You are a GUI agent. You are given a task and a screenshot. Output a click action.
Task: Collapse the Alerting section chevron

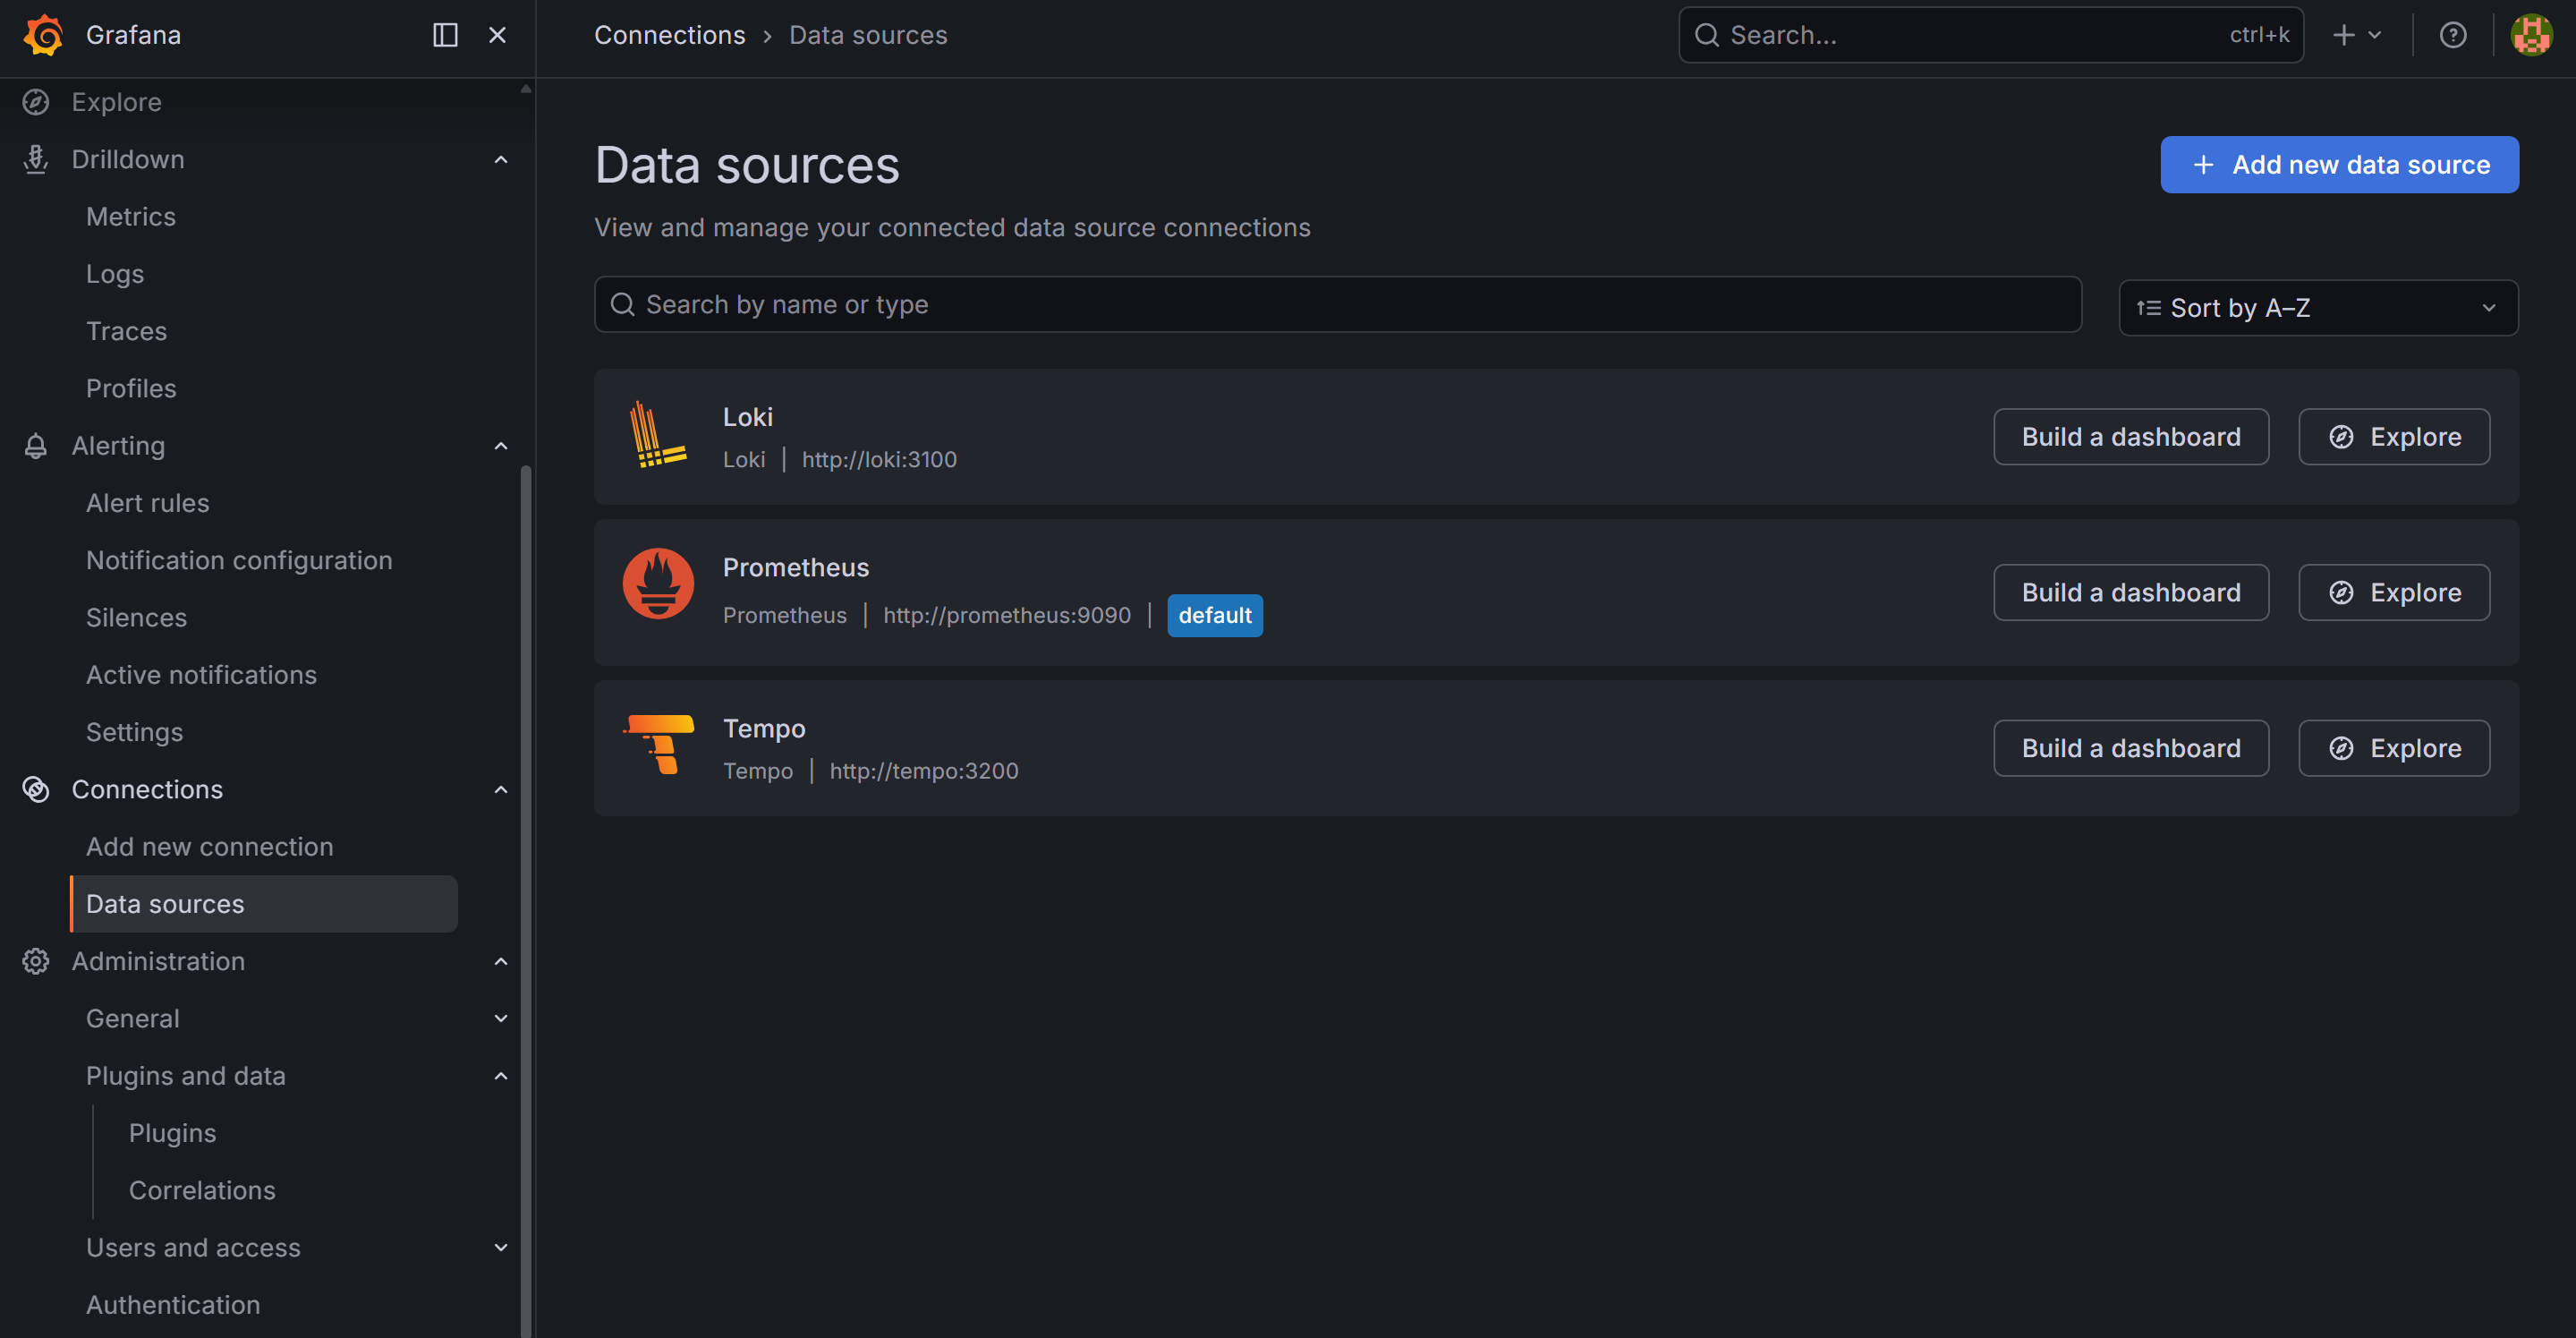(x=501, y=446)
